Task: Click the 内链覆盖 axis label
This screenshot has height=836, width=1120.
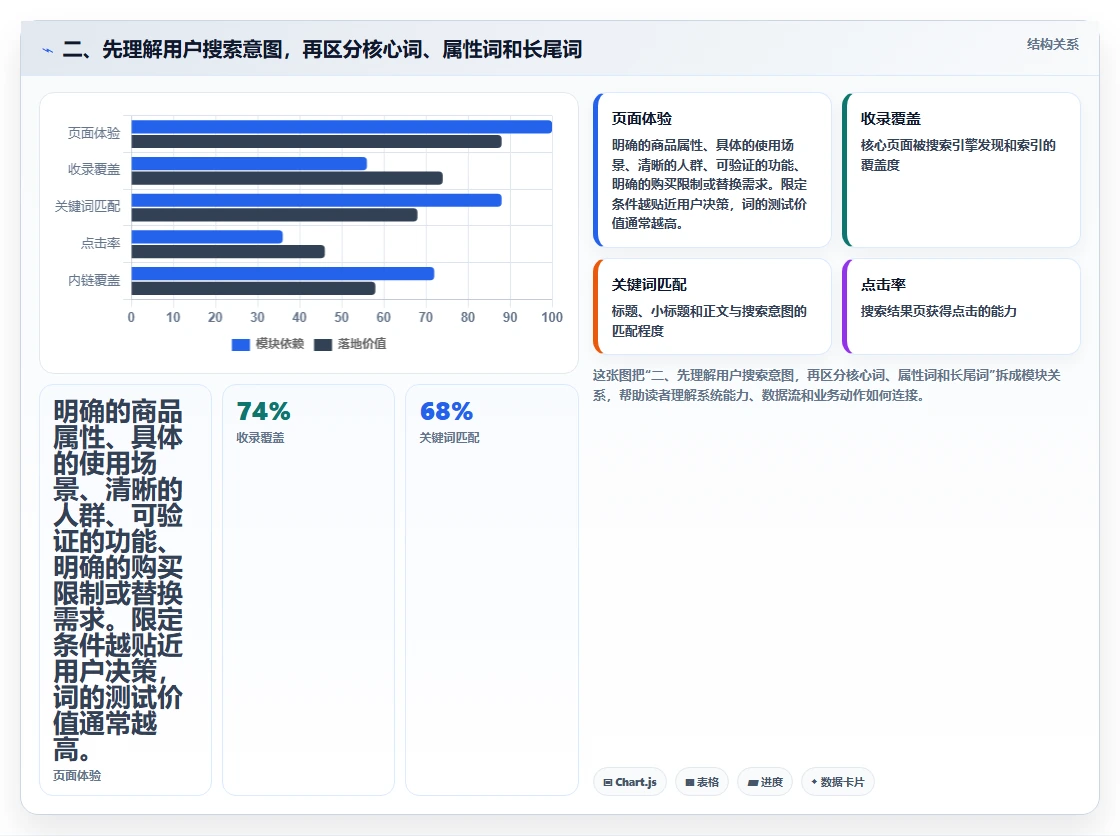Action: point(94,280)
